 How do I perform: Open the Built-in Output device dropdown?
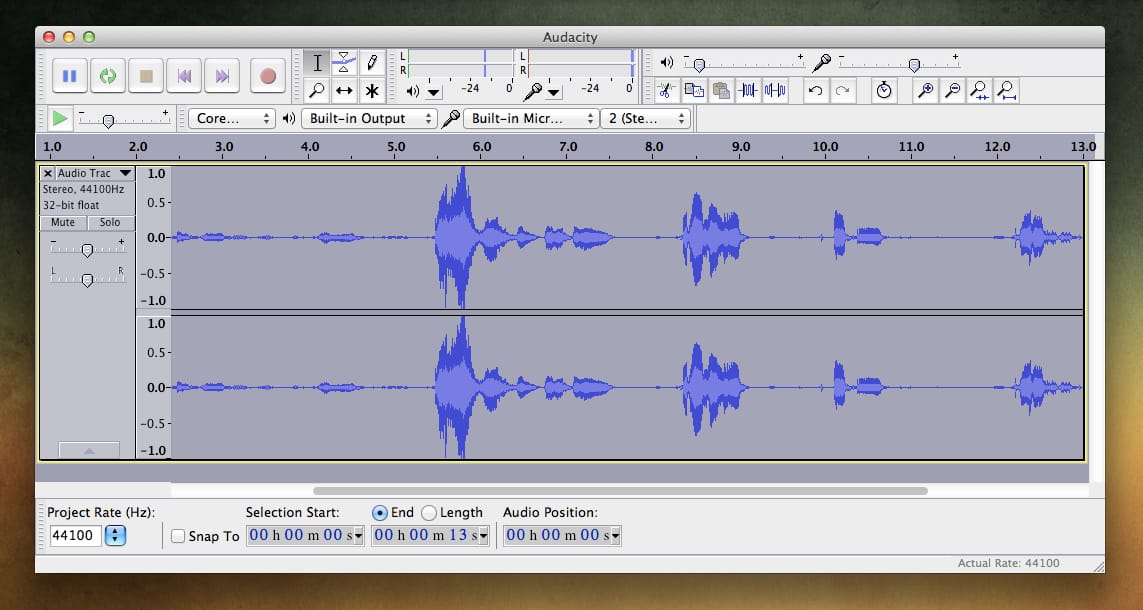point(369,118)
